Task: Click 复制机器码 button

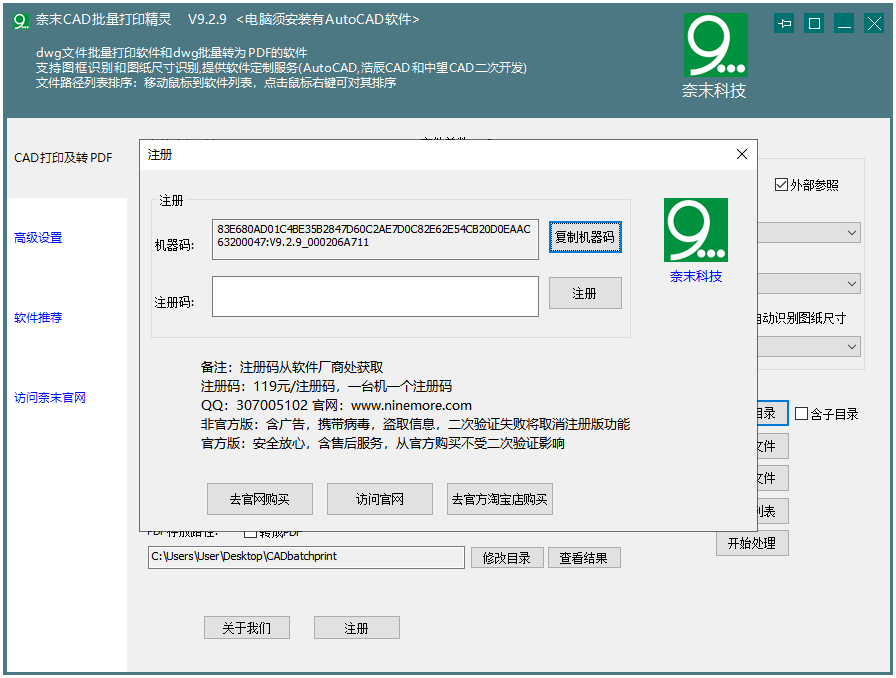Action: click(585, 237)
